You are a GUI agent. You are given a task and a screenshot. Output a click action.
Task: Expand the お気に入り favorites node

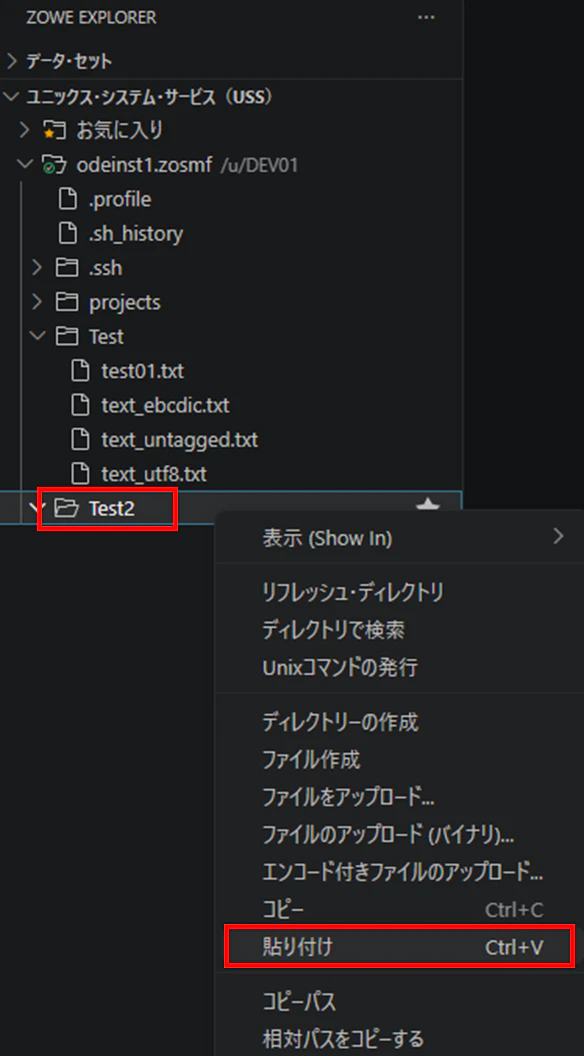(25, 130)
